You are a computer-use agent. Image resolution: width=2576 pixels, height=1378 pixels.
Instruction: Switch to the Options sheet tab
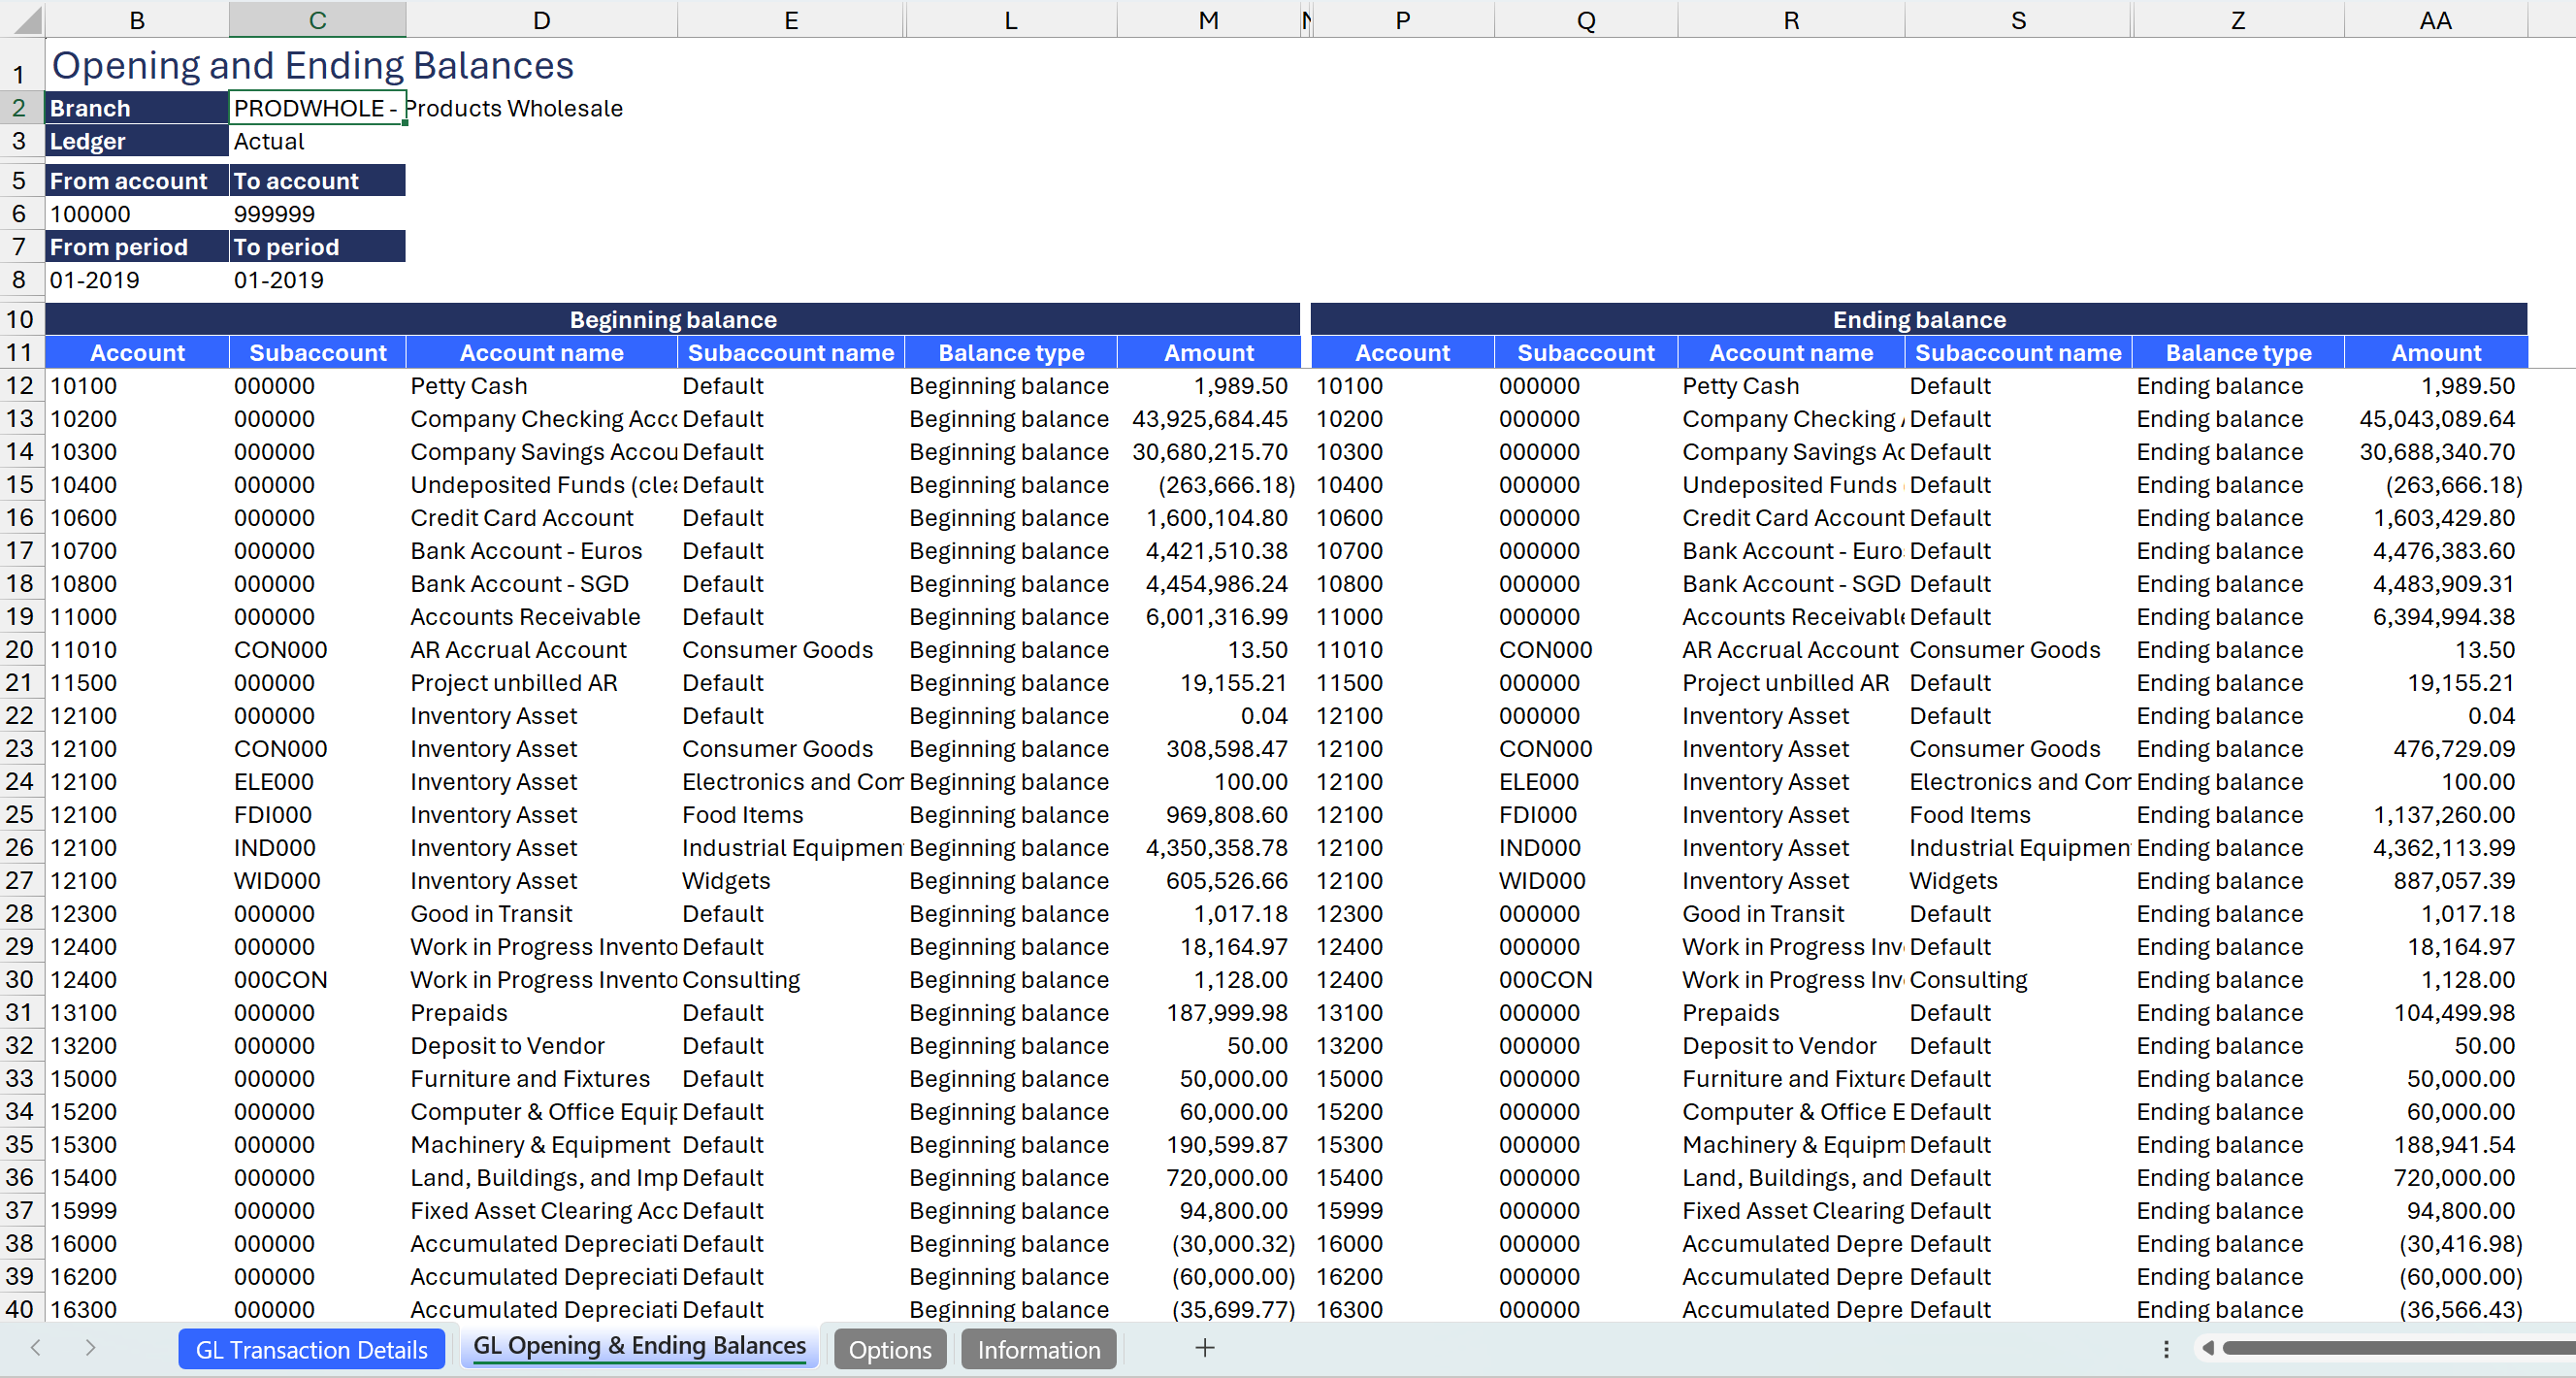(889, 1349)
